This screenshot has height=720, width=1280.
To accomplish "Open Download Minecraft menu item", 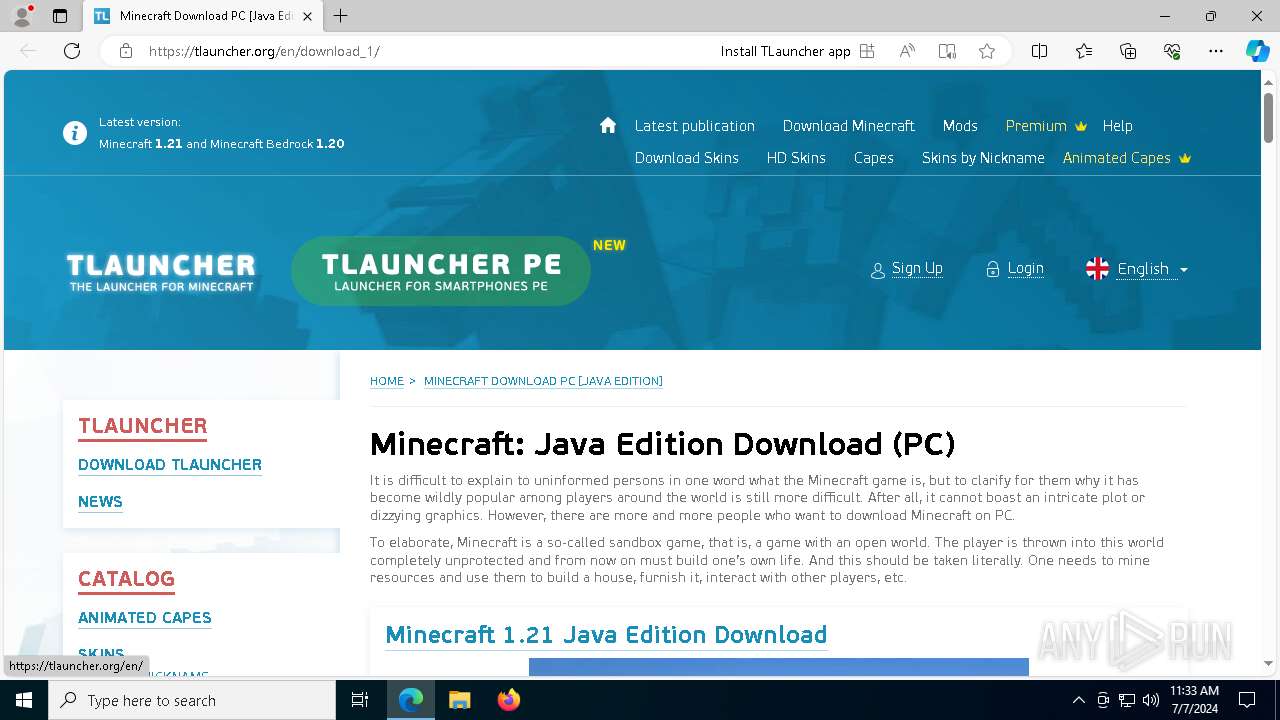I will 849,126.
